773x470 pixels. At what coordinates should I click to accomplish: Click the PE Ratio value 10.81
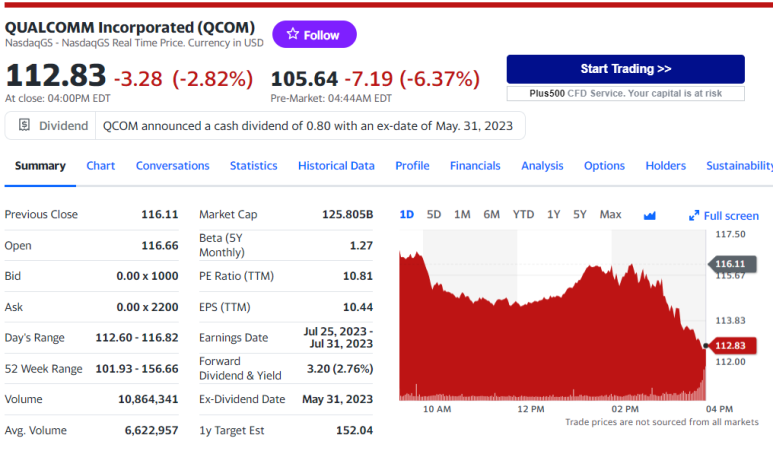point(358,276)
